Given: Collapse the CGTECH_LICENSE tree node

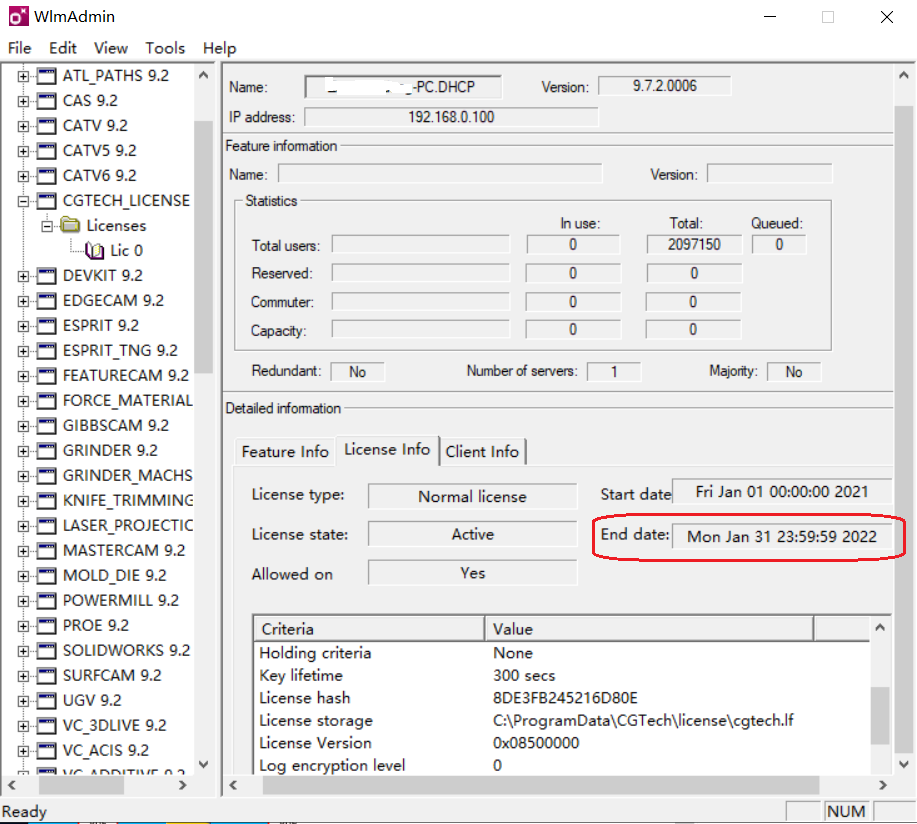Looking at the screenshot, I should click(23, 201).
